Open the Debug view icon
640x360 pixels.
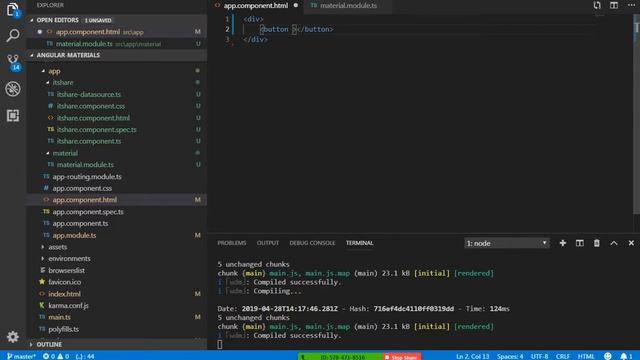click(13, 89)
